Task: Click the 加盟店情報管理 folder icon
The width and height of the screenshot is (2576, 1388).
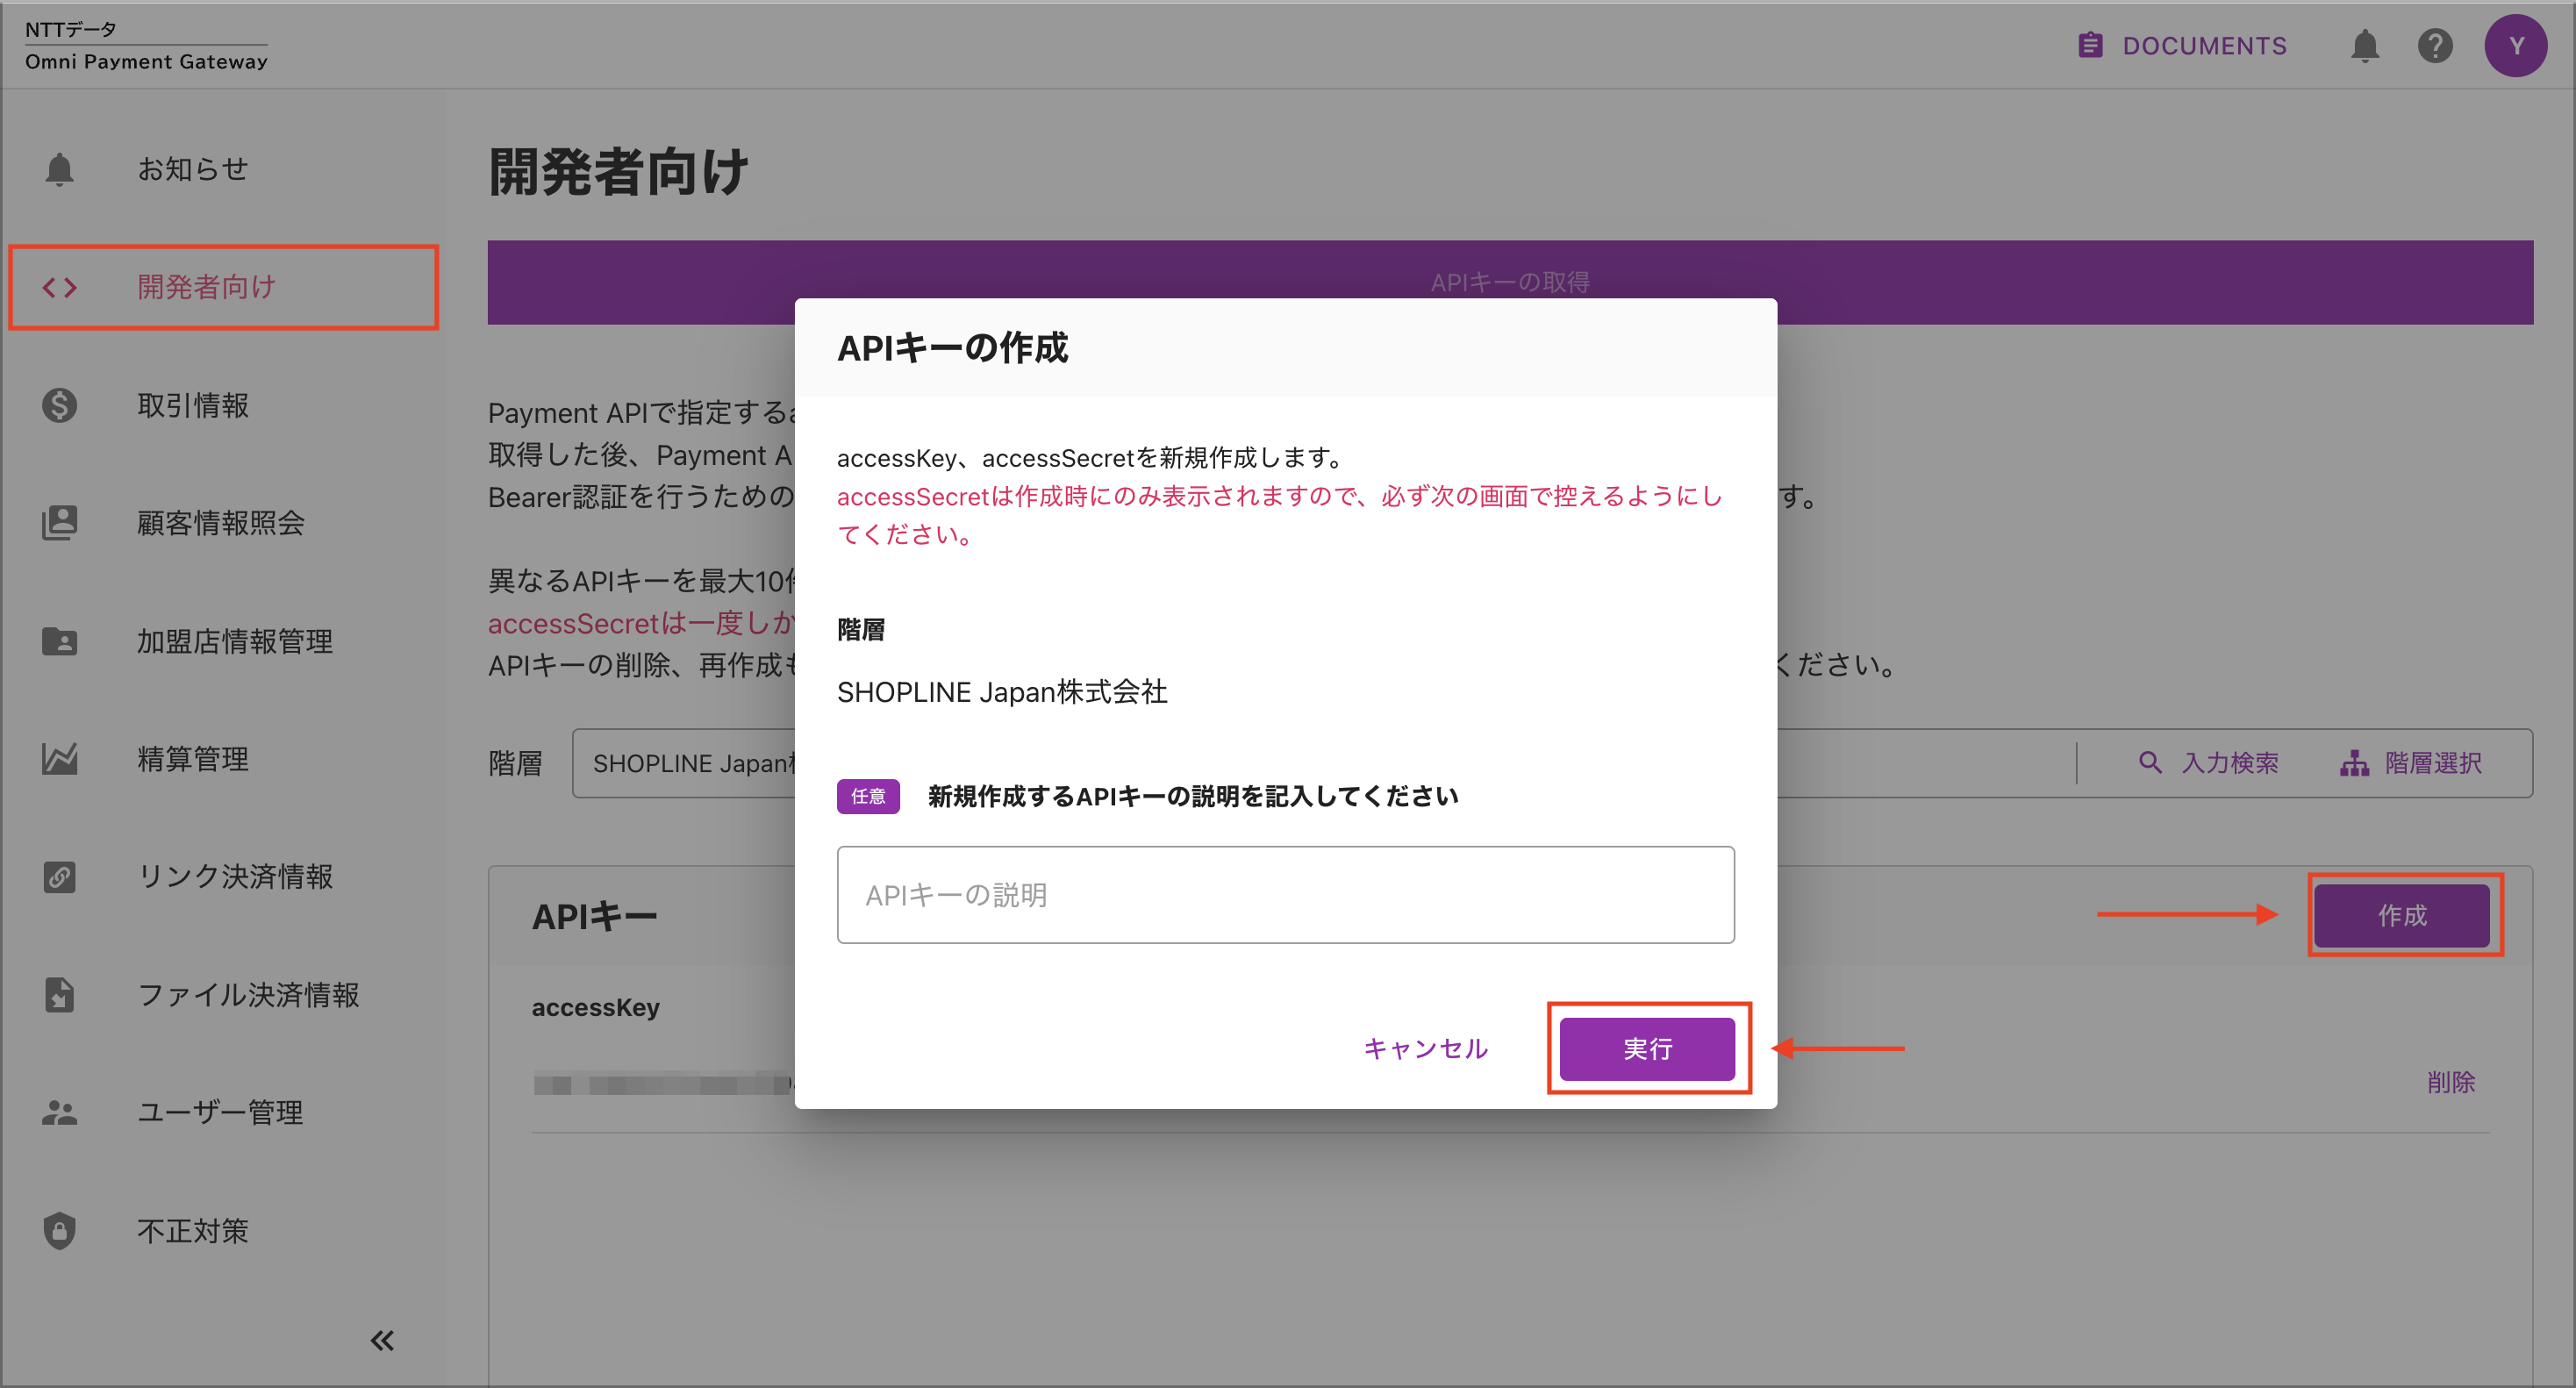Action: click(59, 641)
